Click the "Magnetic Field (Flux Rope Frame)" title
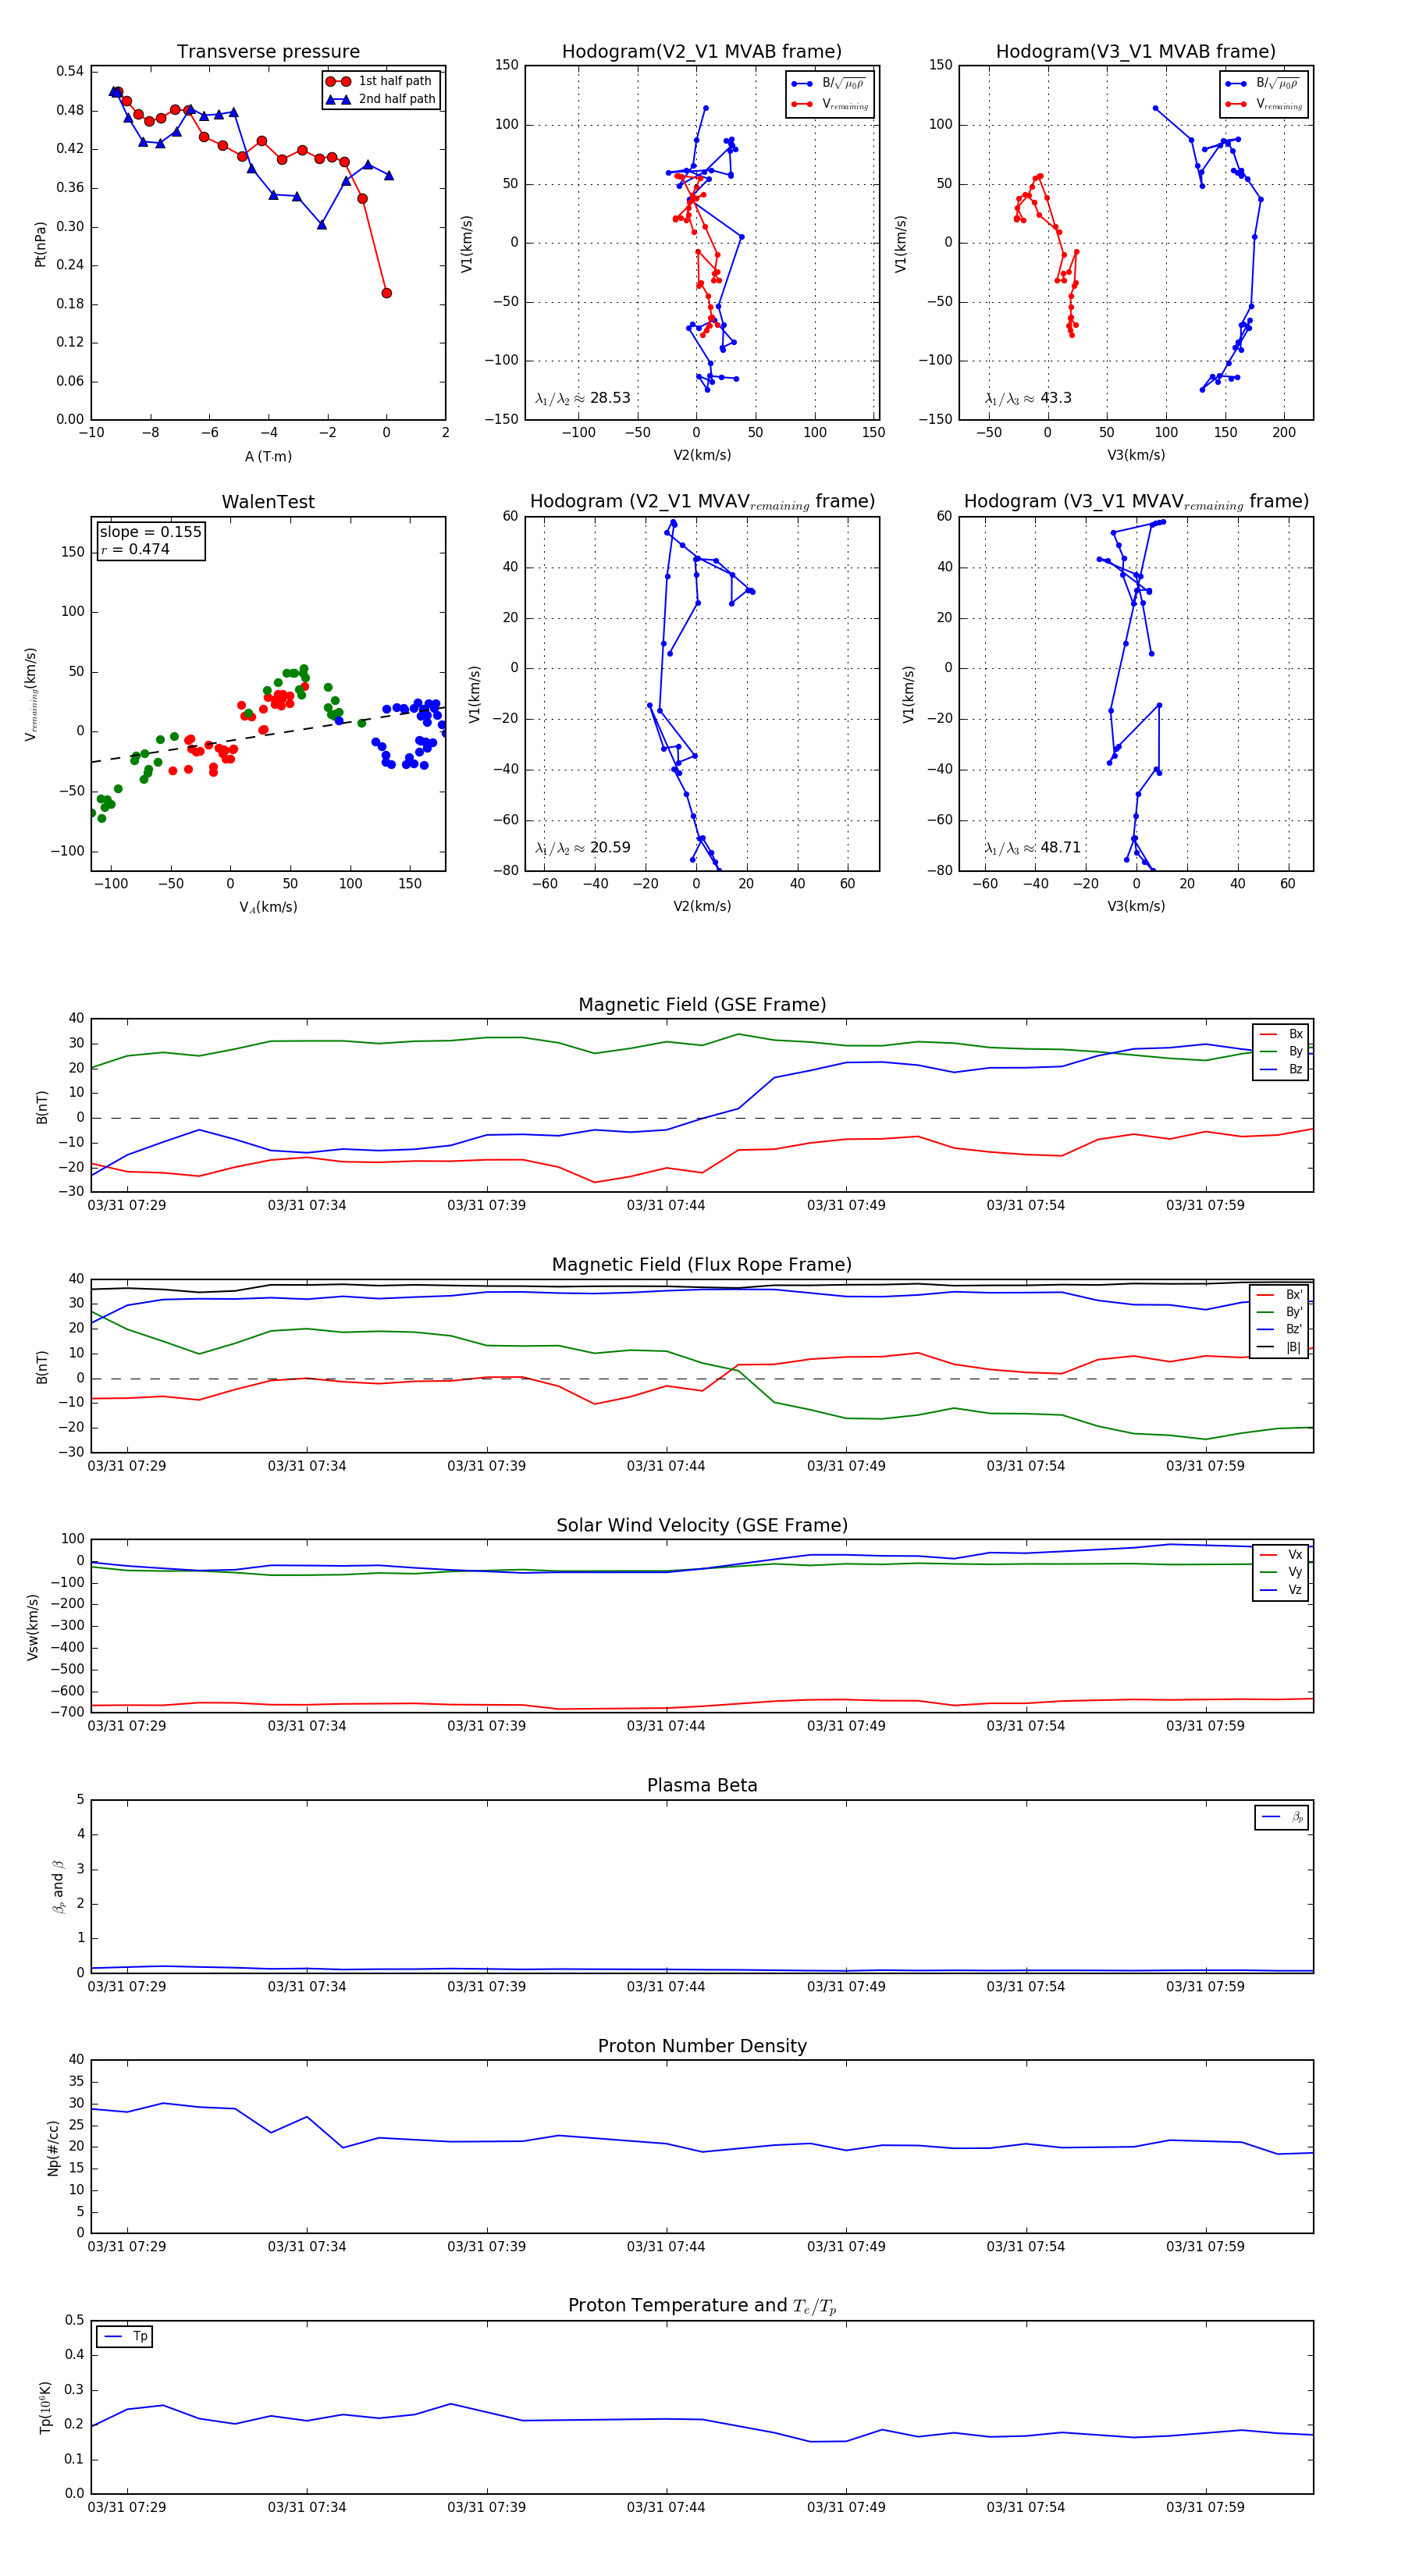This screenshot has height=2576, width=1405. (702, 1265)
